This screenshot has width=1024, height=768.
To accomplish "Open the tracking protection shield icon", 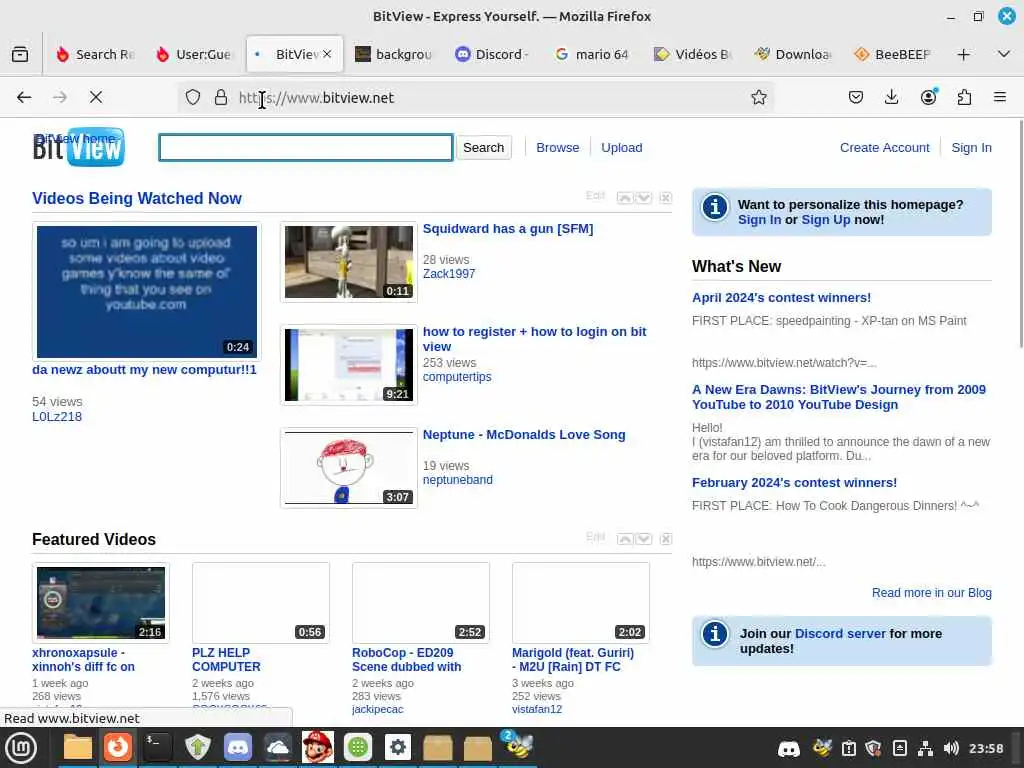I will point(193,97).
